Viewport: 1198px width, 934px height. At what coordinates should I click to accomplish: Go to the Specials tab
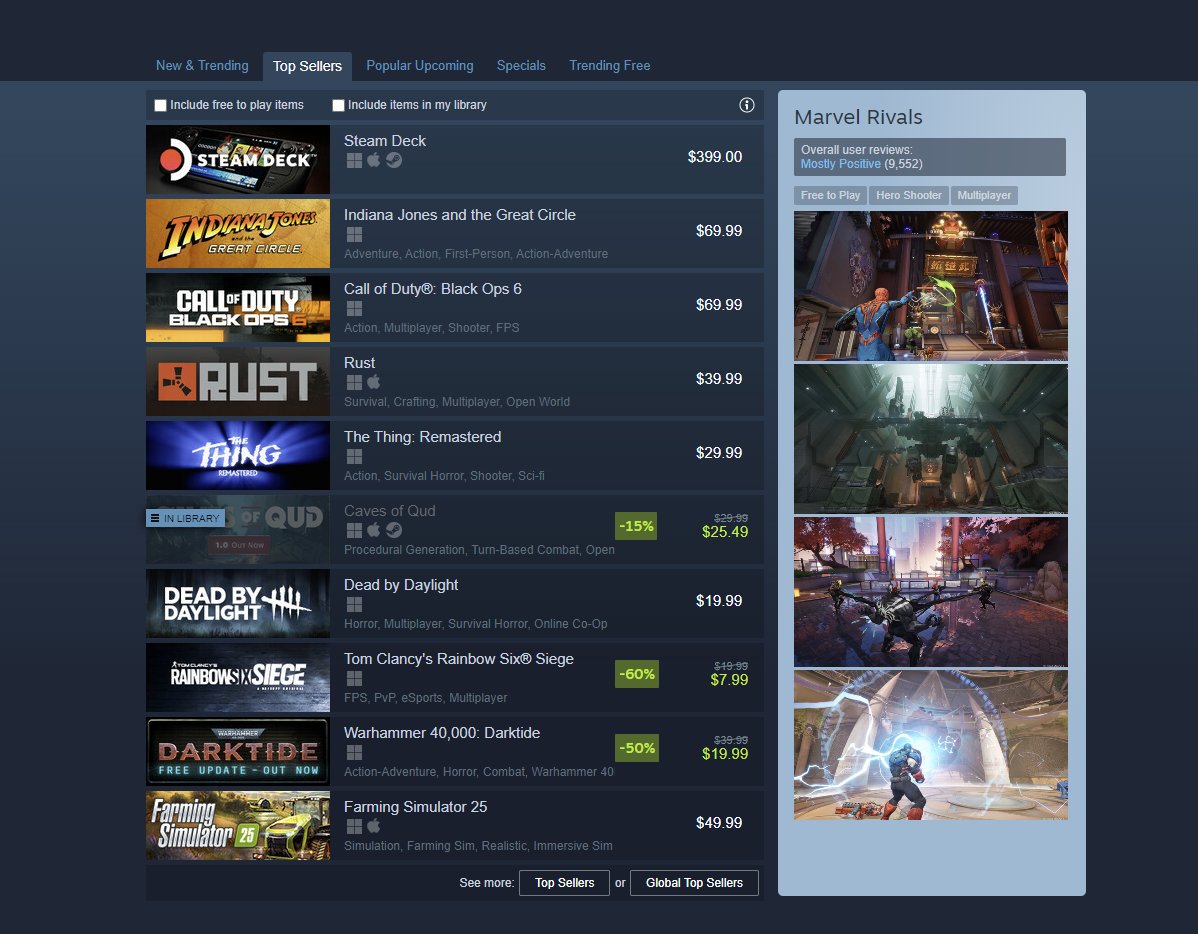[x=521, y=66]
